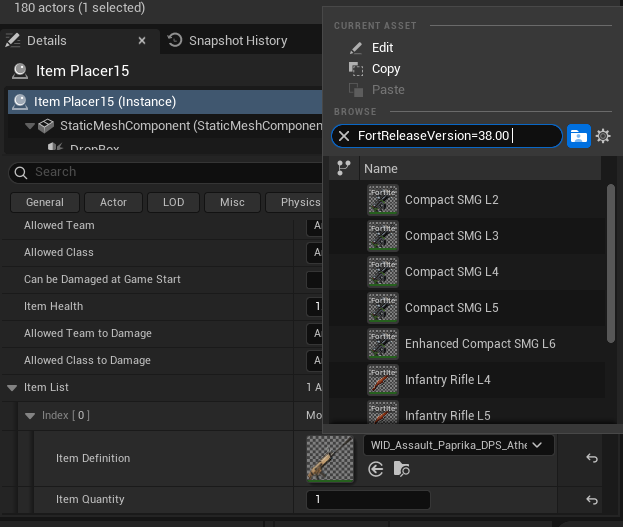Click the Snapshot History clock icon
The image size is (623, 527).
coord(175,40)
